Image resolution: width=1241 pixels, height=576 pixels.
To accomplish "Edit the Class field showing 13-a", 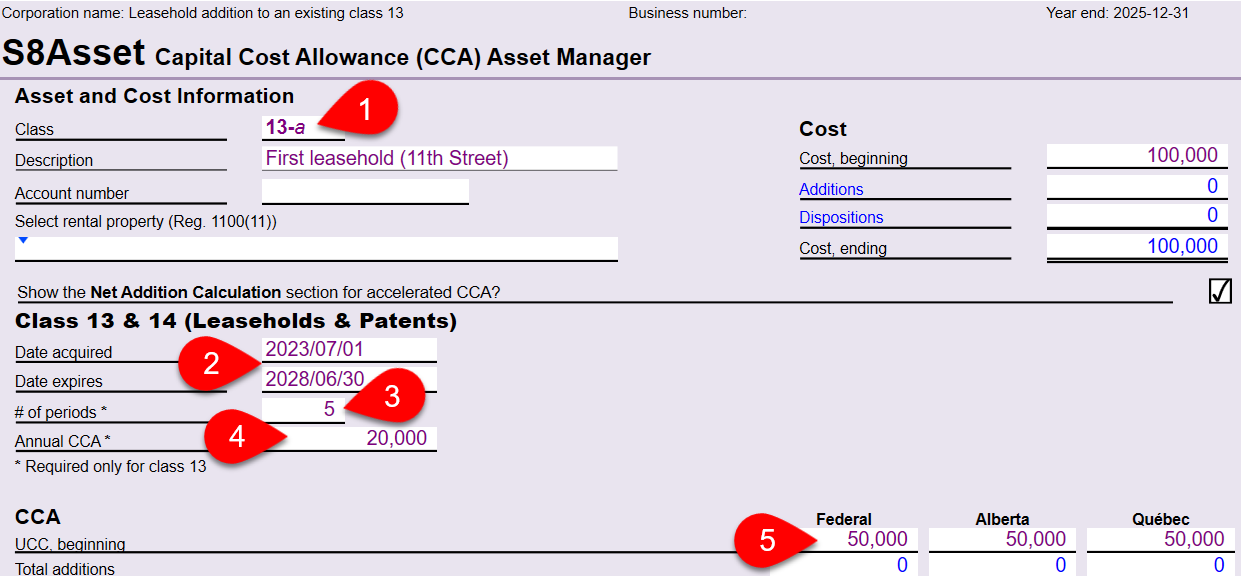I will pyautogui.click(x=303, y=128).
